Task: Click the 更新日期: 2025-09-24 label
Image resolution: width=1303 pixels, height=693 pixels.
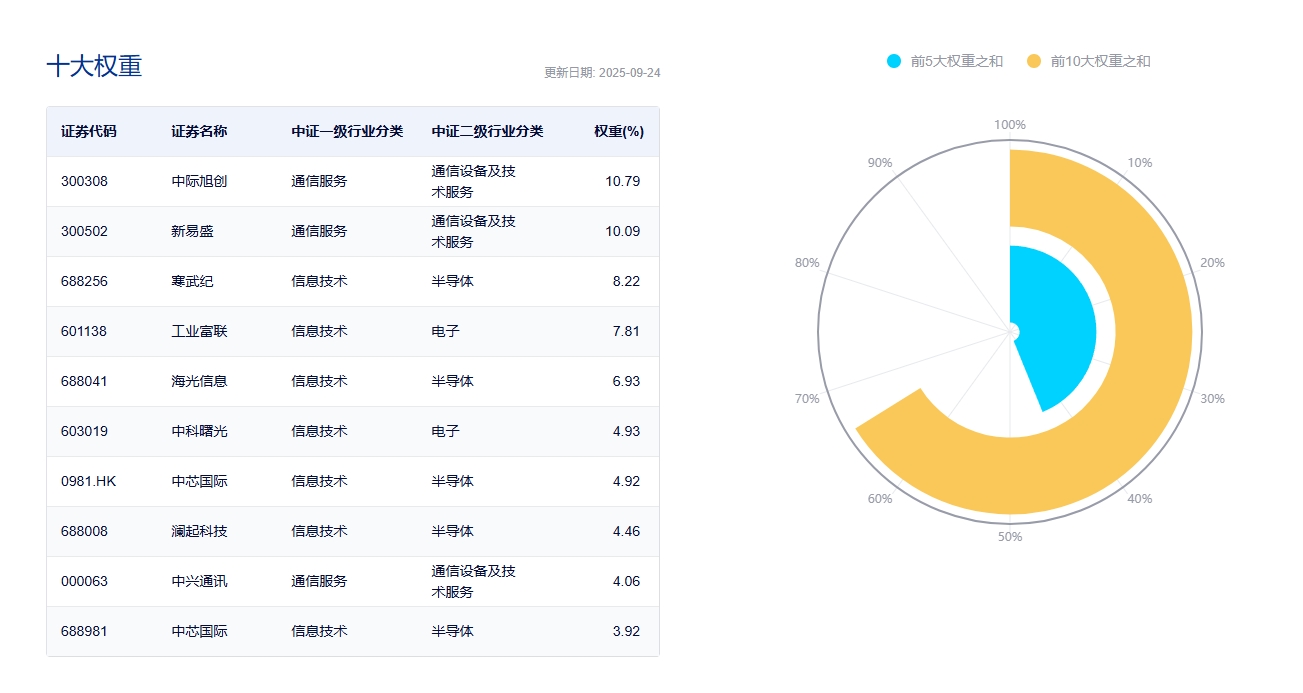Action: (602, 73)
